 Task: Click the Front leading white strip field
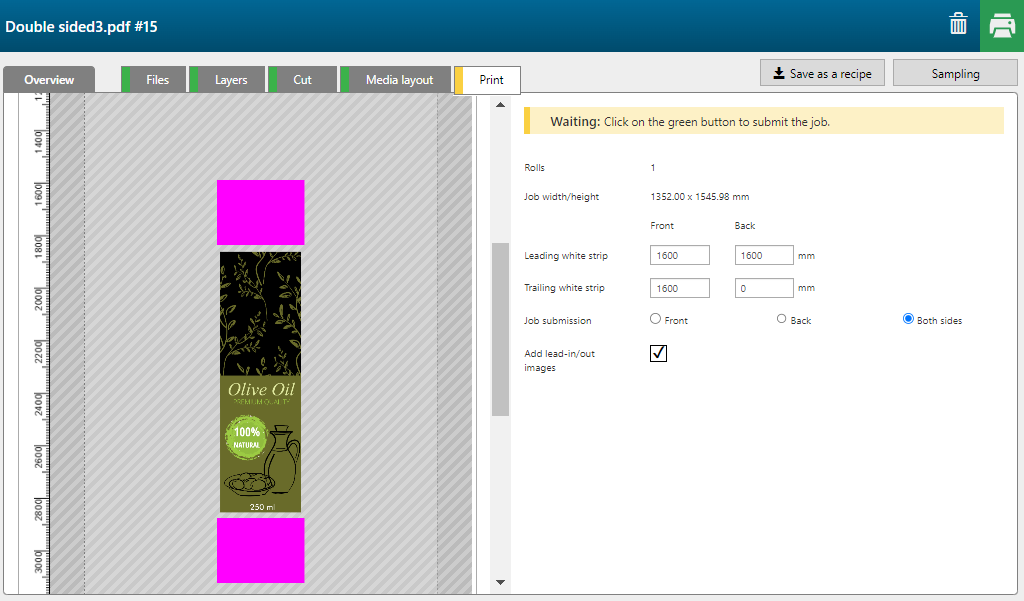click(679, 256)
